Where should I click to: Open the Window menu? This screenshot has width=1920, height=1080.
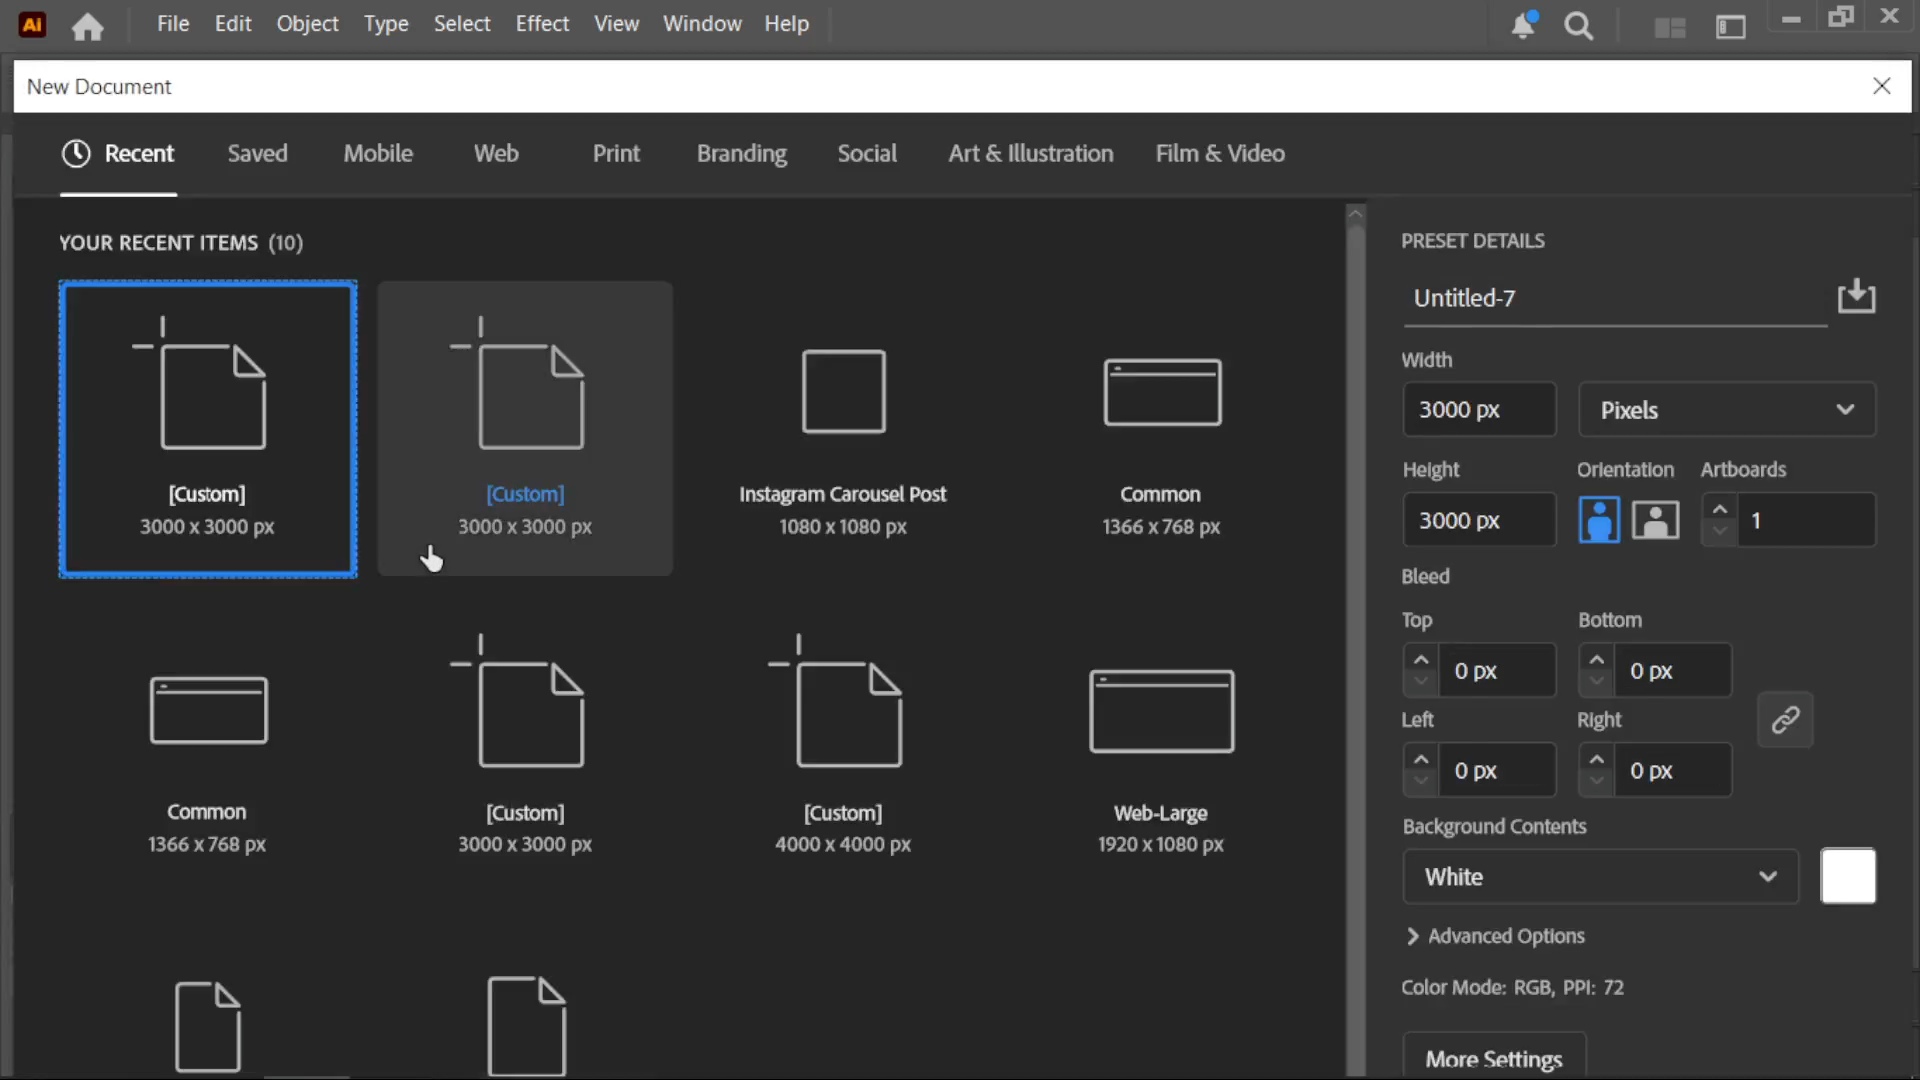(x=702, y=24)
